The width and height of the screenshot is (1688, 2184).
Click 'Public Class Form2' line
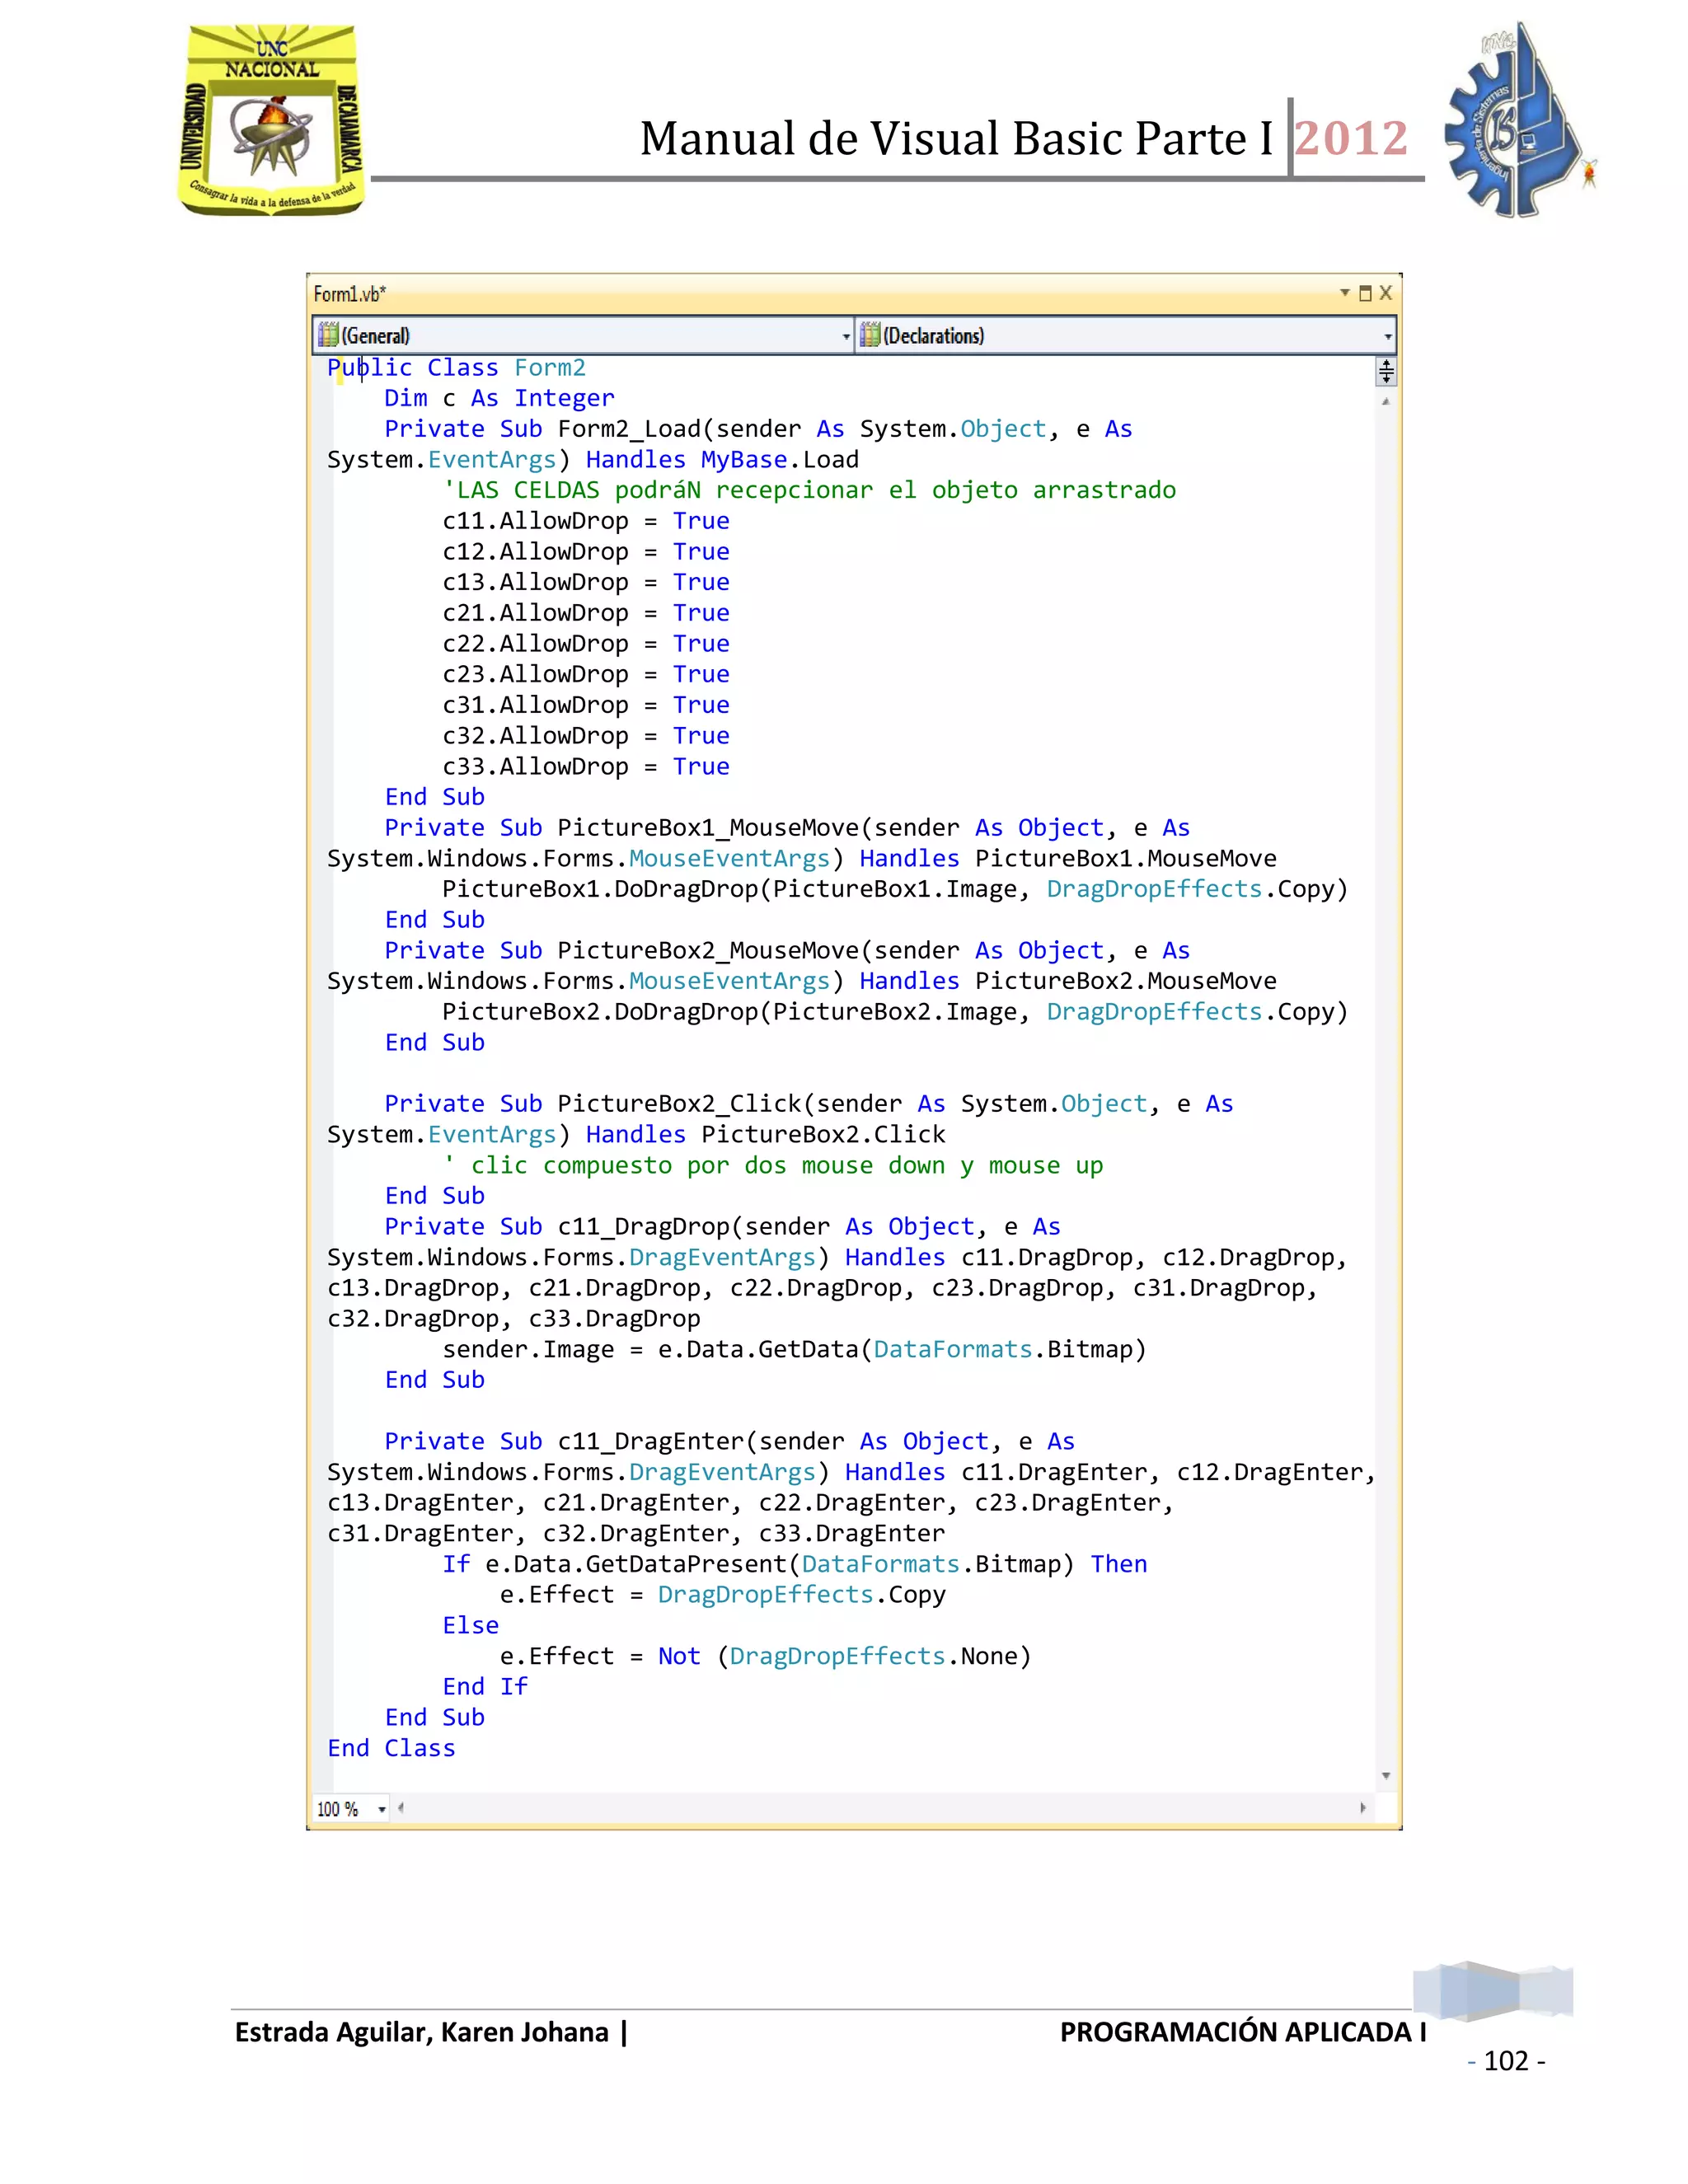pyautogui.click(x=456, y=368)
